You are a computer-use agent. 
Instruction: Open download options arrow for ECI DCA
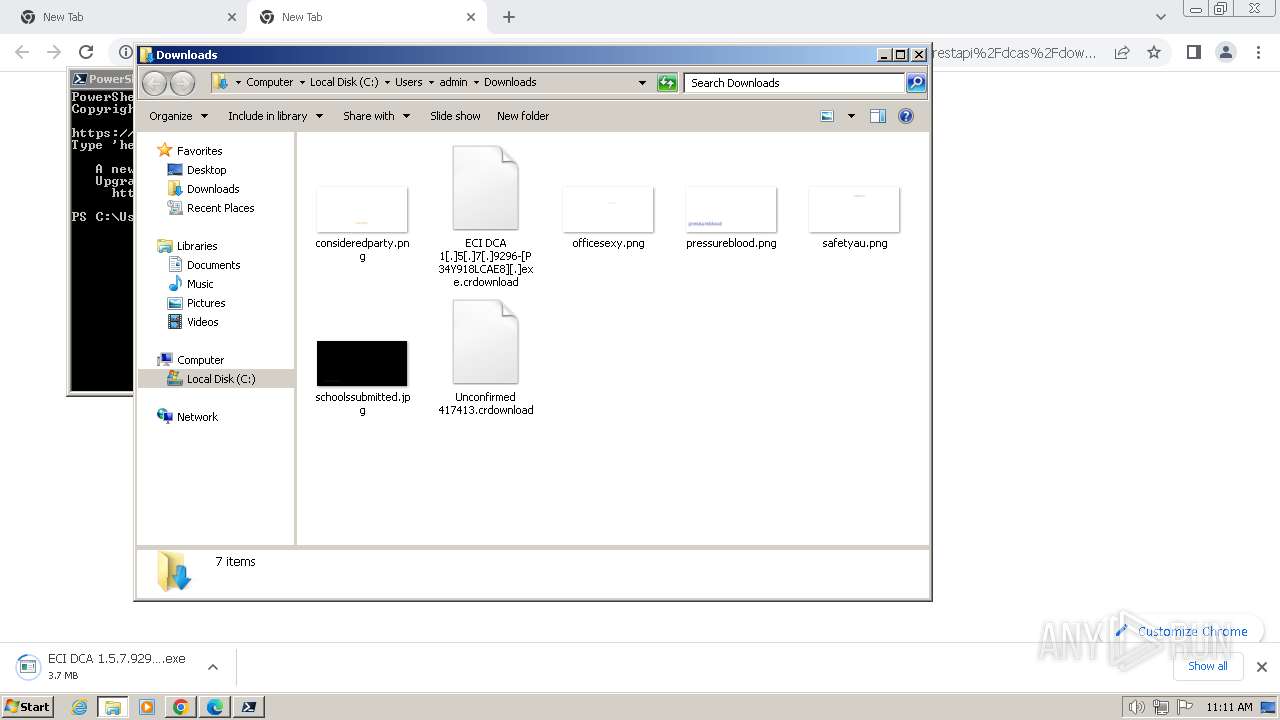[213, 667]
